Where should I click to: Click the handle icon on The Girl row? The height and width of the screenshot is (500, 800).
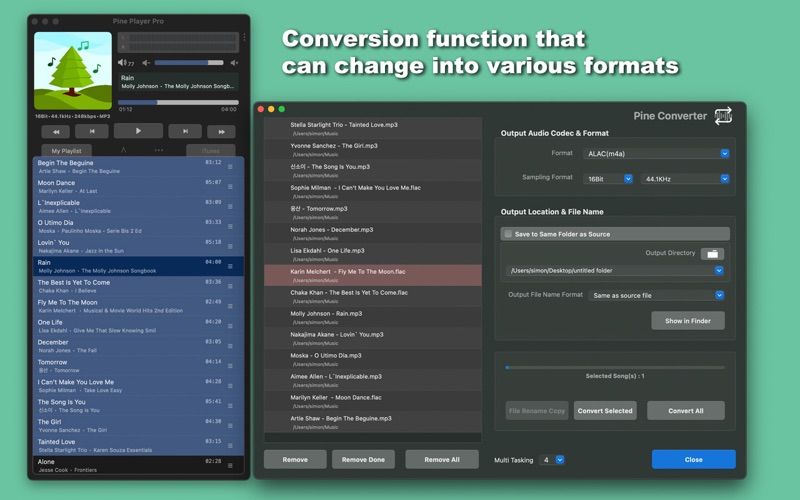[230, 426]
